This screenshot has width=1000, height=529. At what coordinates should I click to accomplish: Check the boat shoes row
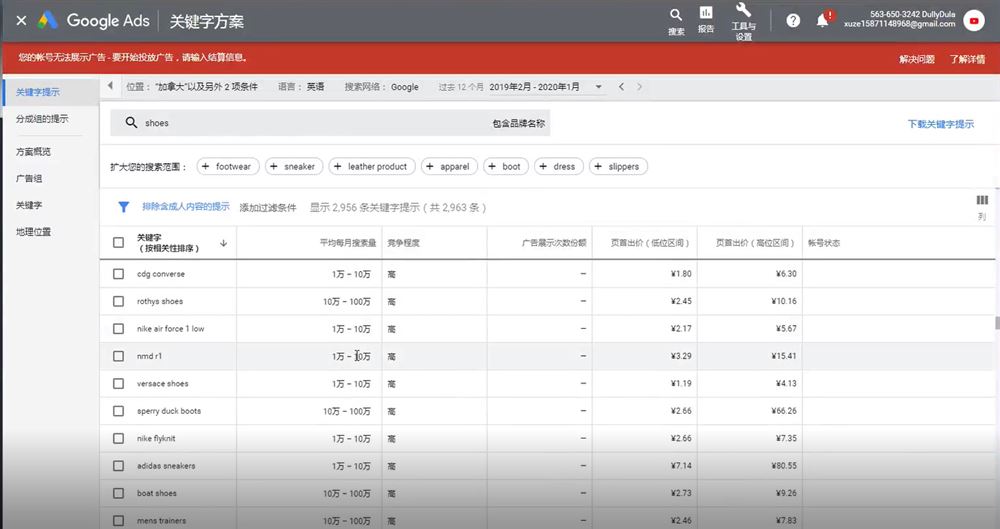click(119, 493)
